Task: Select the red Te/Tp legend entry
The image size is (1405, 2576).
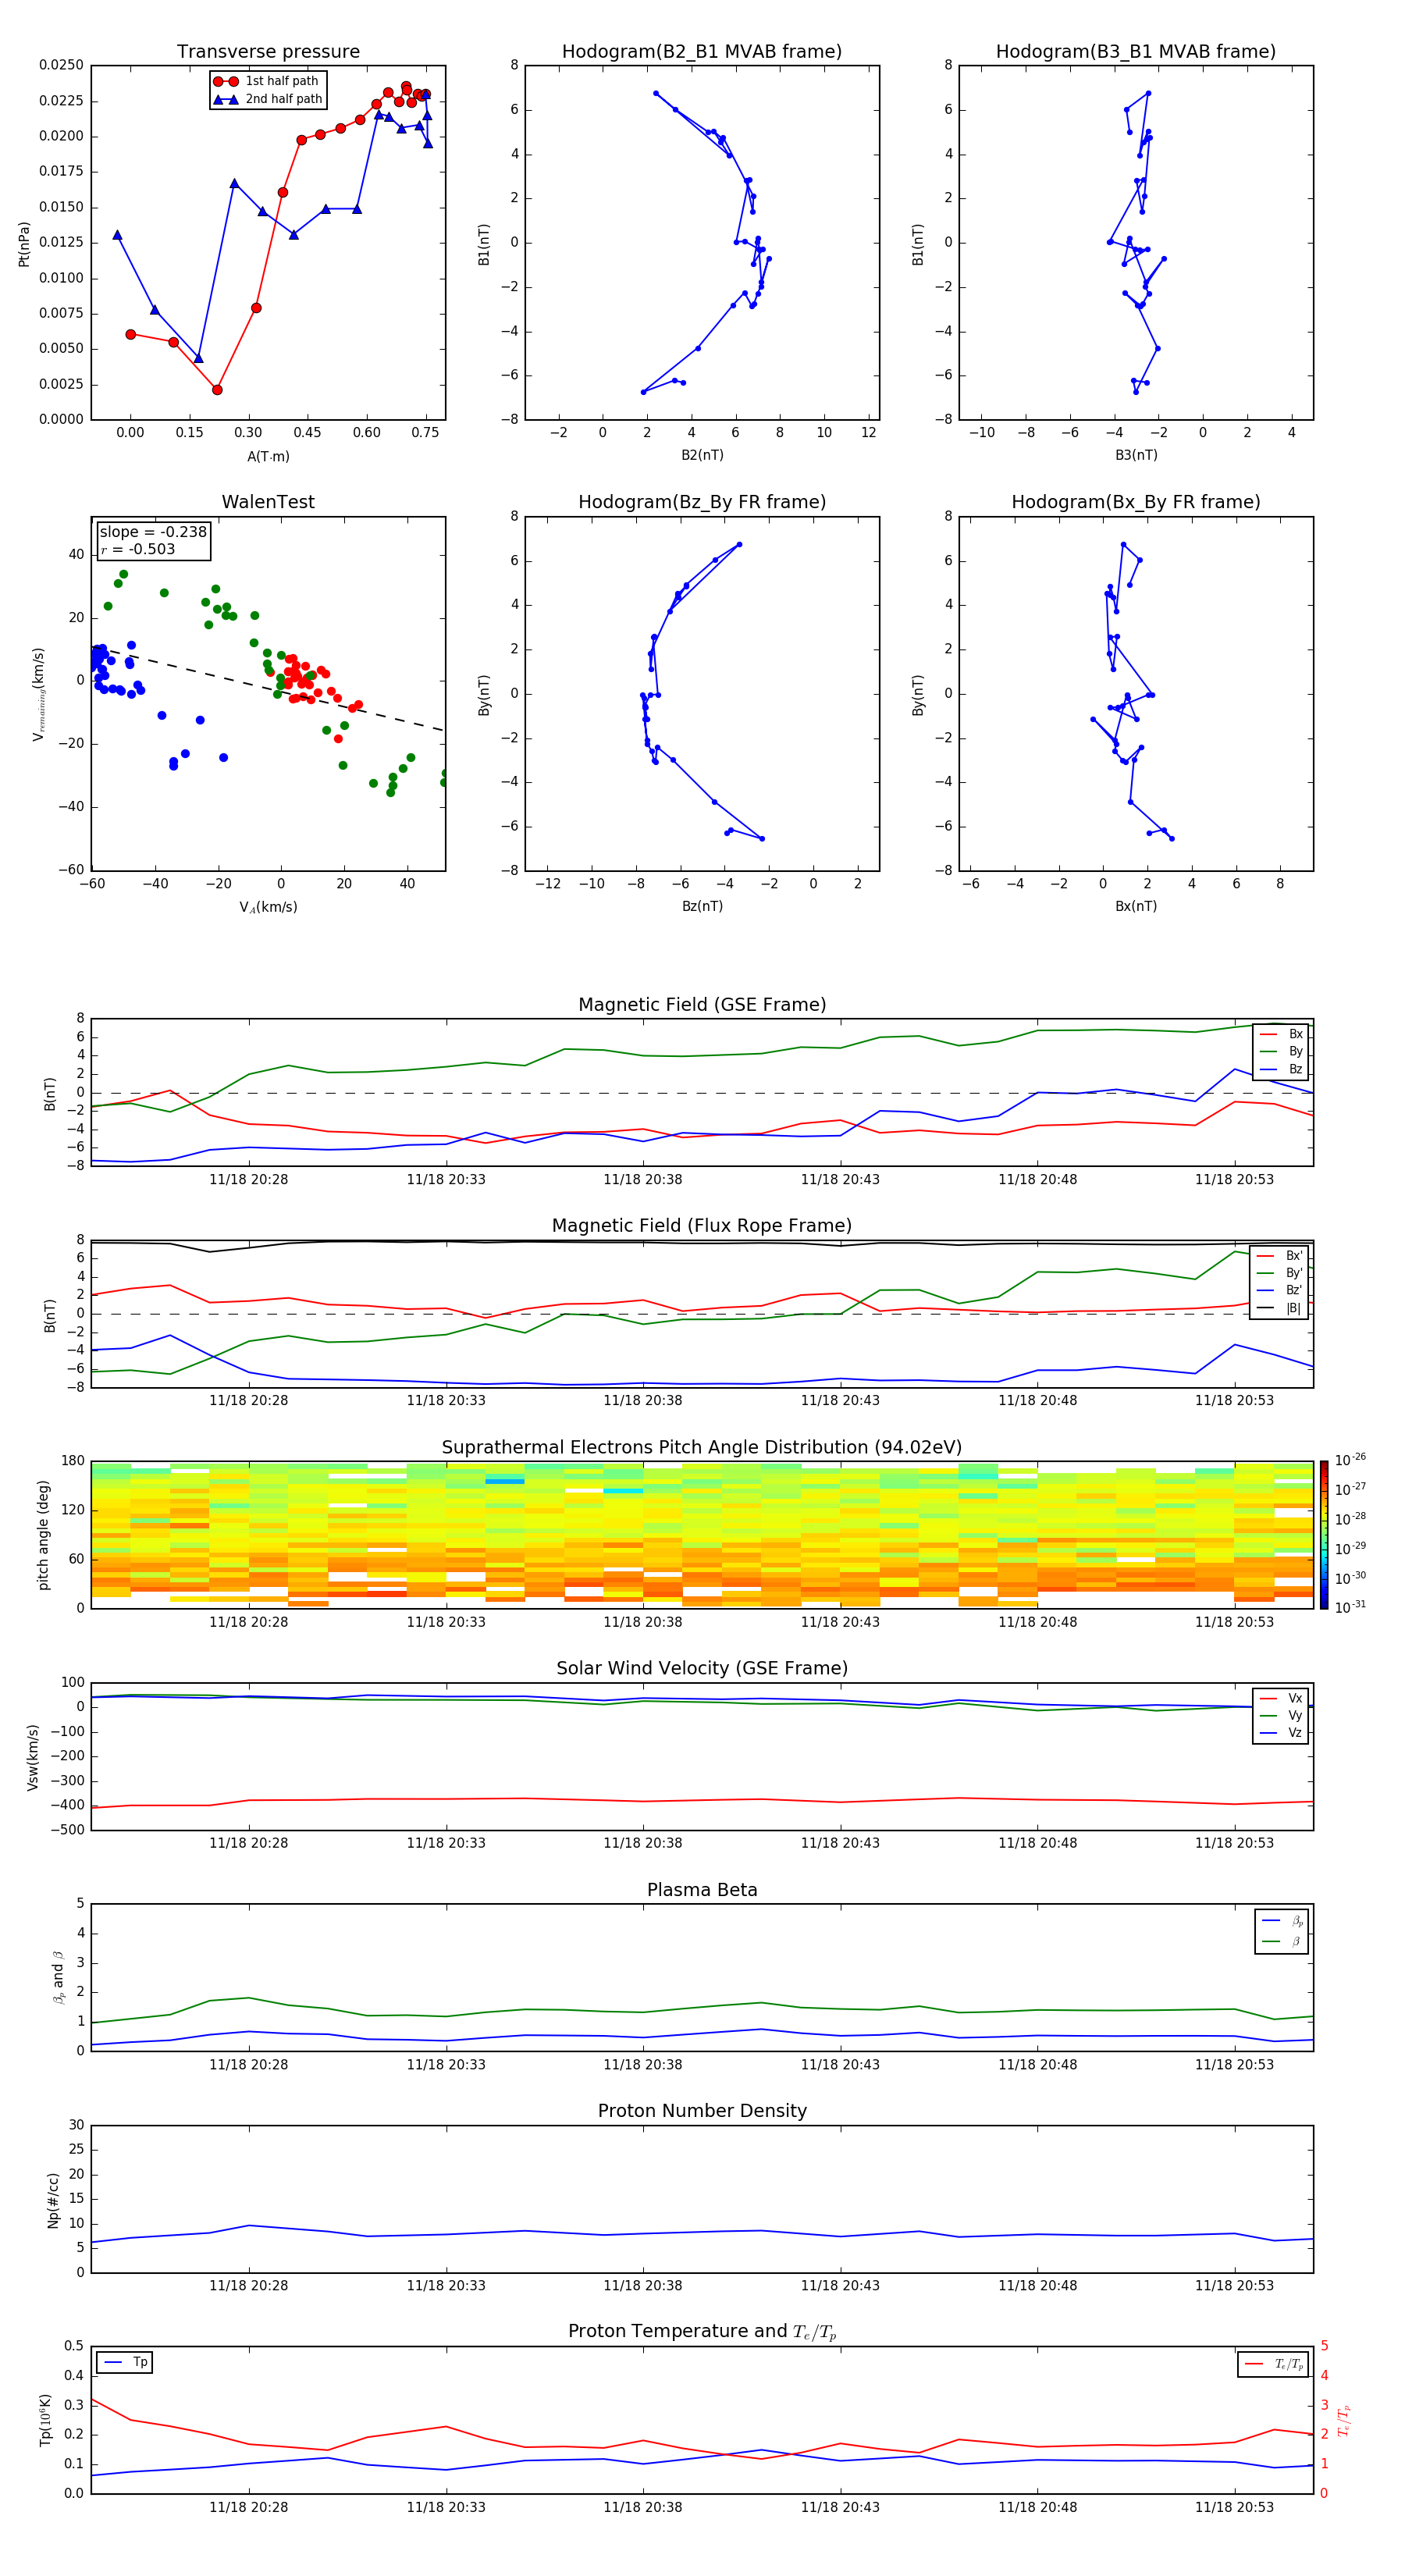Action: [x=1273, y=2364]
